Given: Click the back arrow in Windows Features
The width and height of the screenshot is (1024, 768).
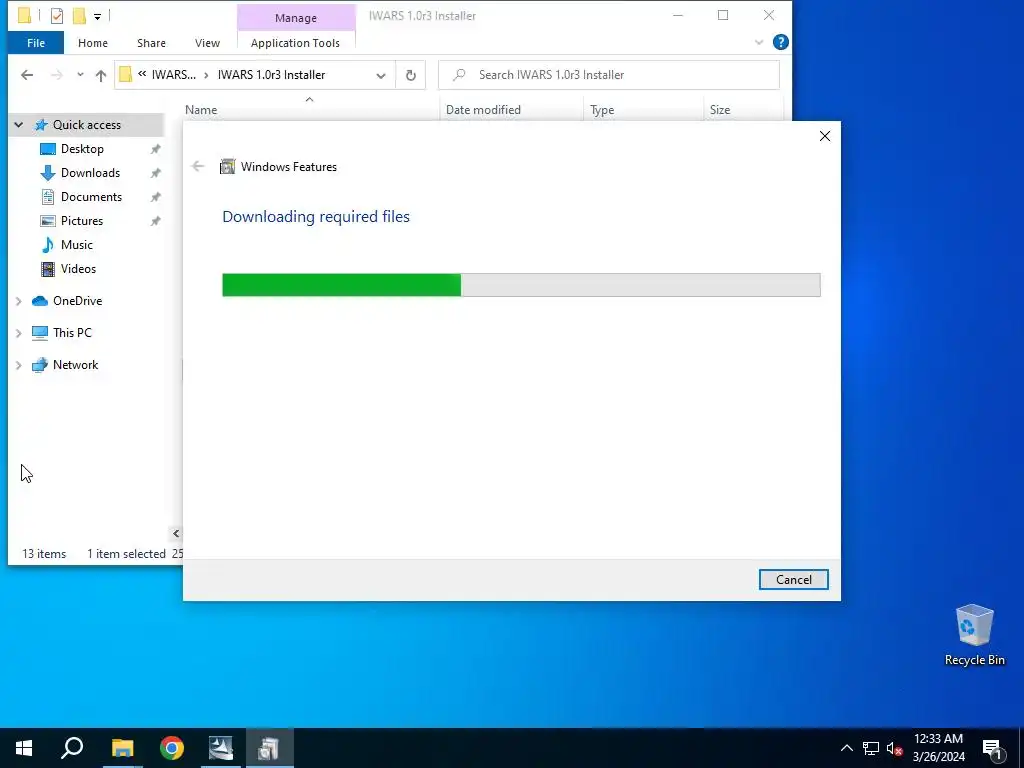Looking at the screenshot, I should coord(198,167).
